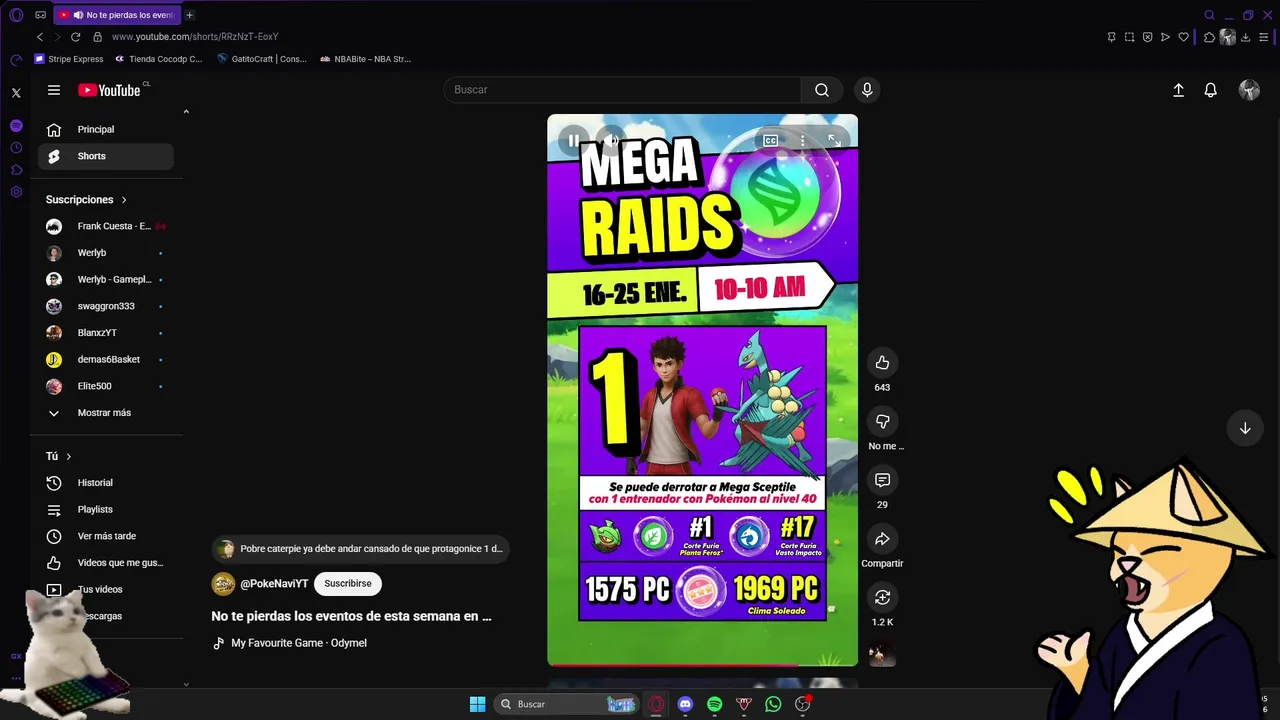This screenshot has width=1280, height=720.
Task: Click the YouTube search magnifier button
Action: [822, 90]
